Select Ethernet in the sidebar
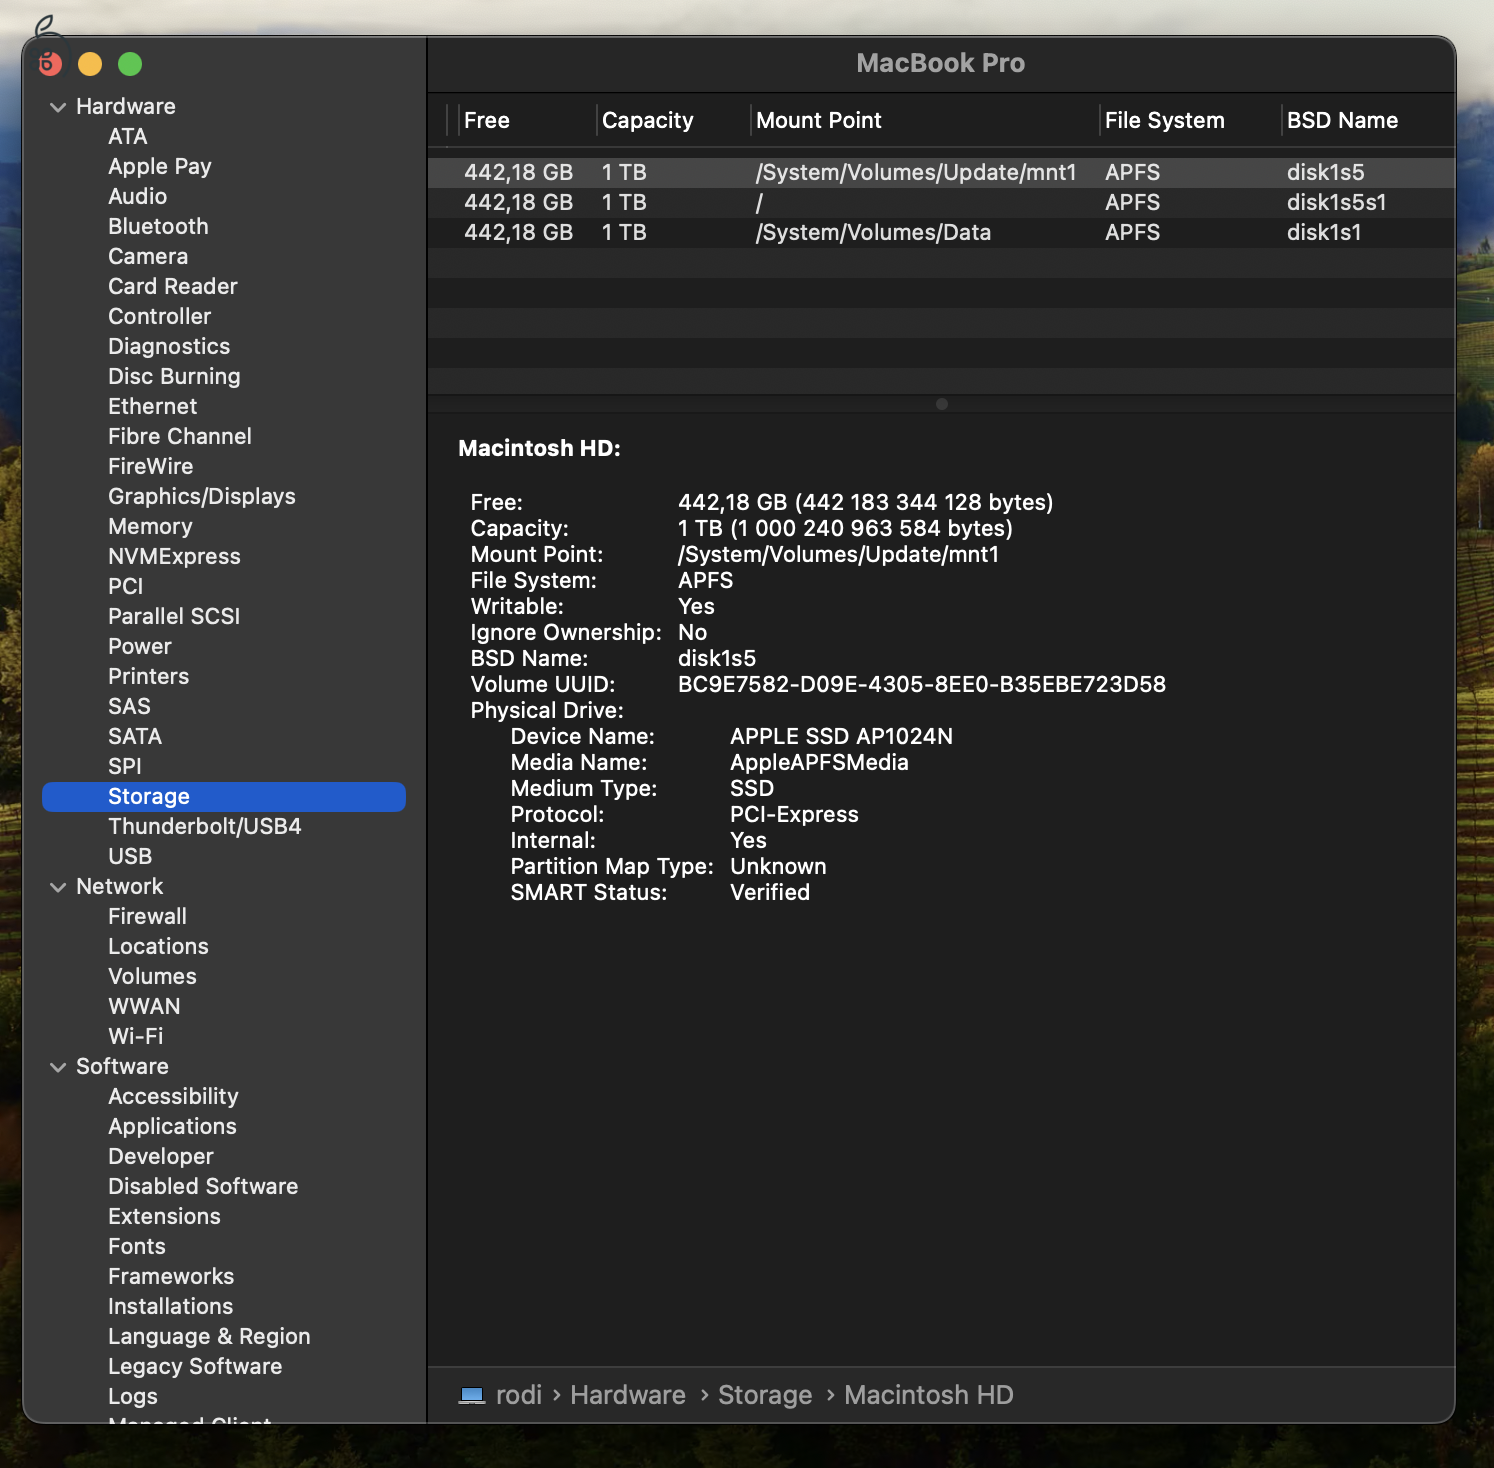1494x1468 pixels. [152, 406]
